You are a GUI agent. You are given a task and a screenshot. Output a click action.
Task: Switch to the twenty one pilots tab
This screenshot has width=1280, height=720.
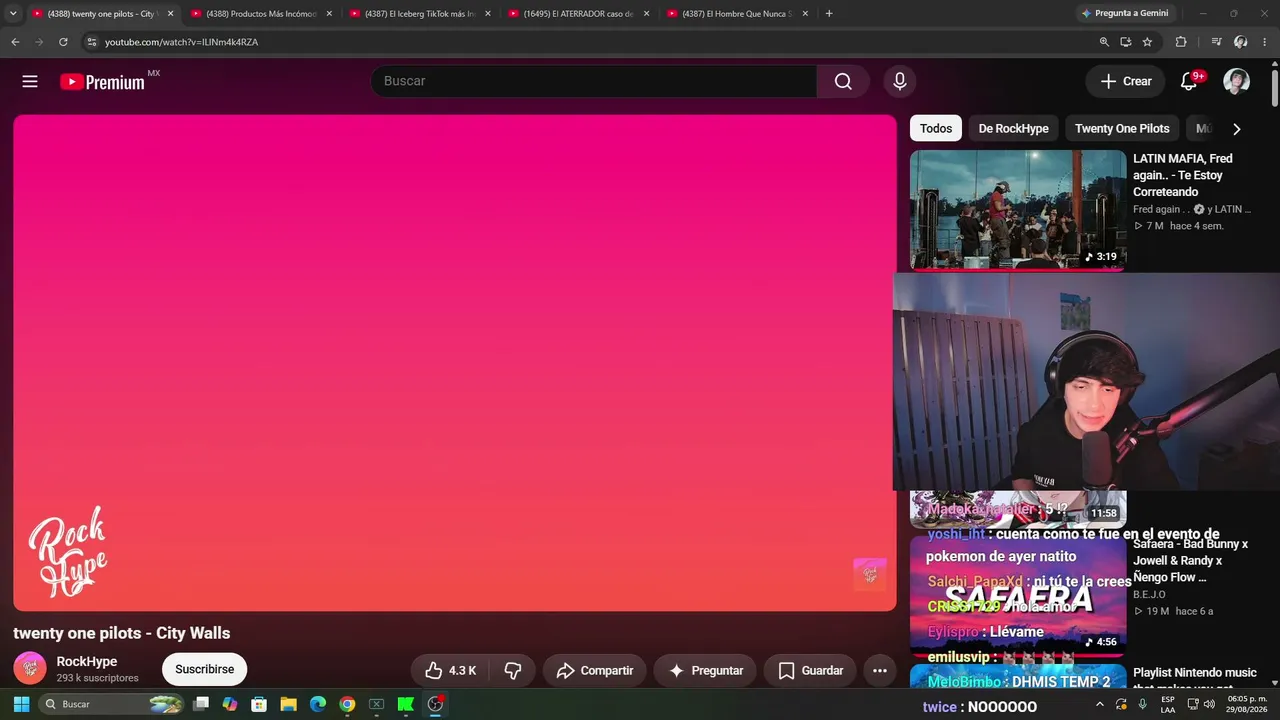coord(103,14)
